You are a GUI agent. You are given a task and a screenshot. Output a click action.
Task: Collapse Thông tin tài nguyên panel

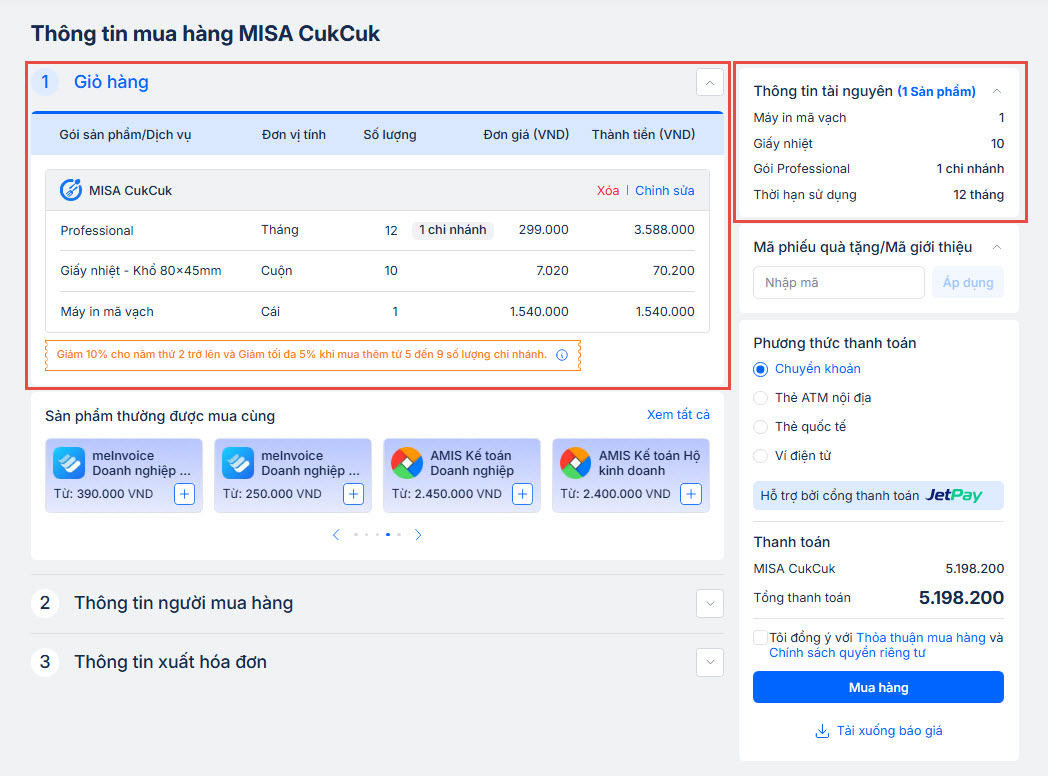coord(996,91)
